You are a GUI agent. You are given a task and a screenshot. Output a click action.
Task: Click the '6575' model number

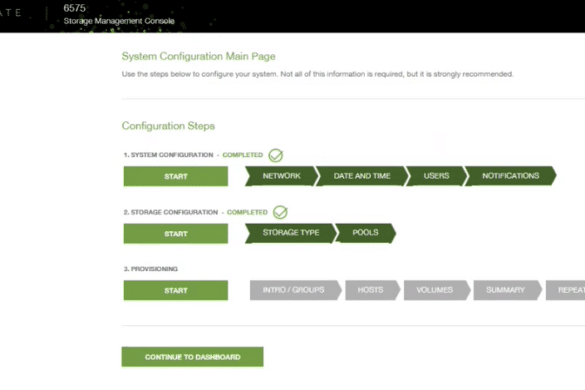(x=75, y=8)
